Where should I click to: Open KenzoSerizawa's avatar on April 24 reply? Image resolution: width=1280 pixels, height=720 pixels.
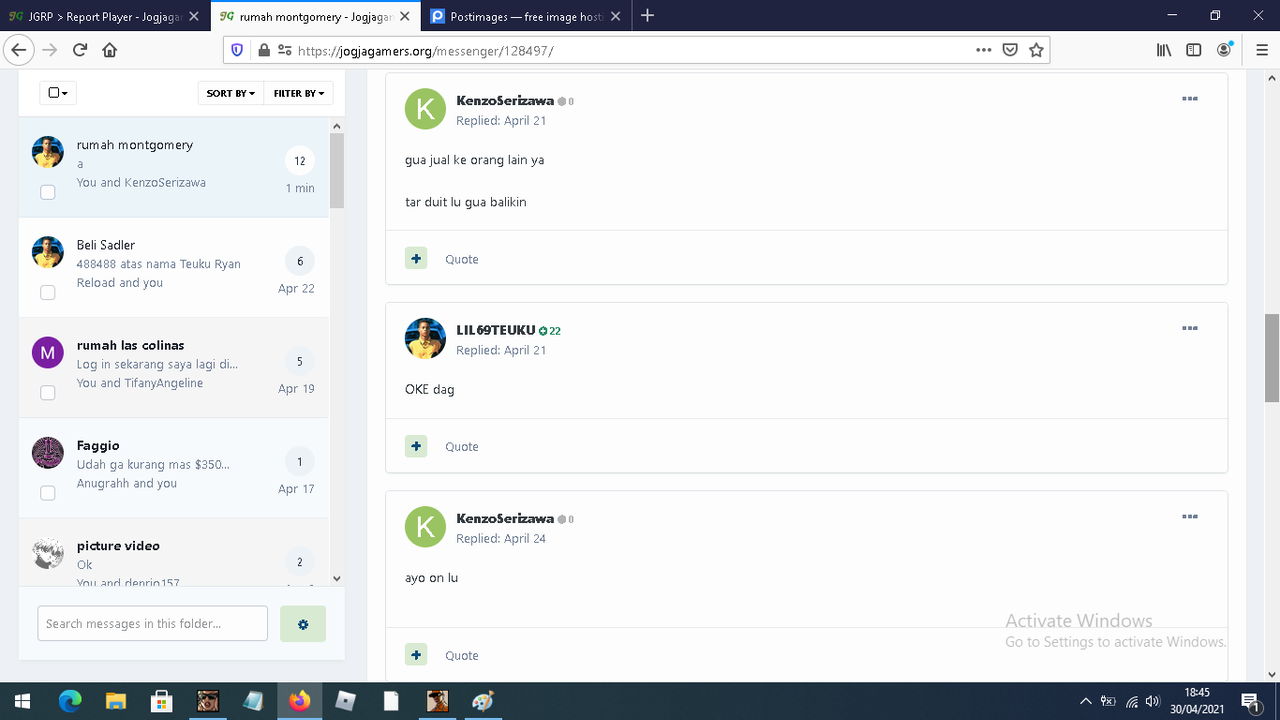[425, 527]
